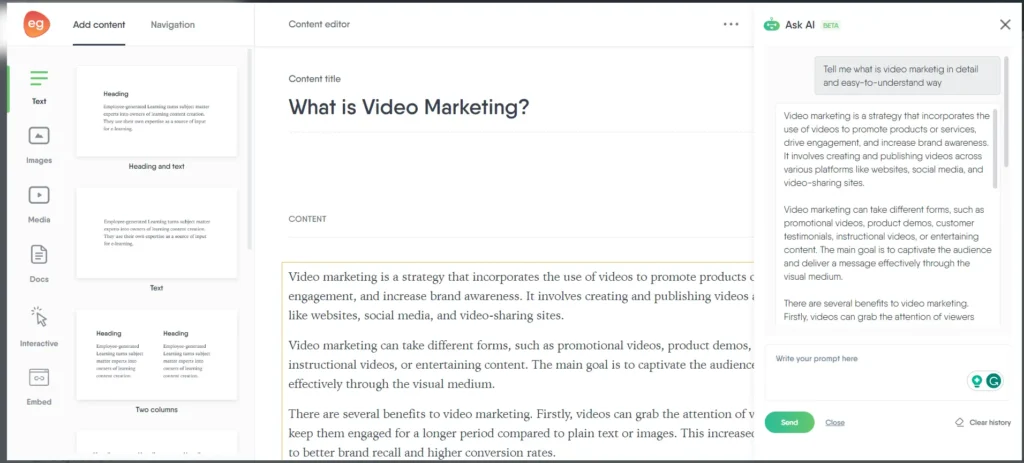Click the Content editor label

coord(319,24)
